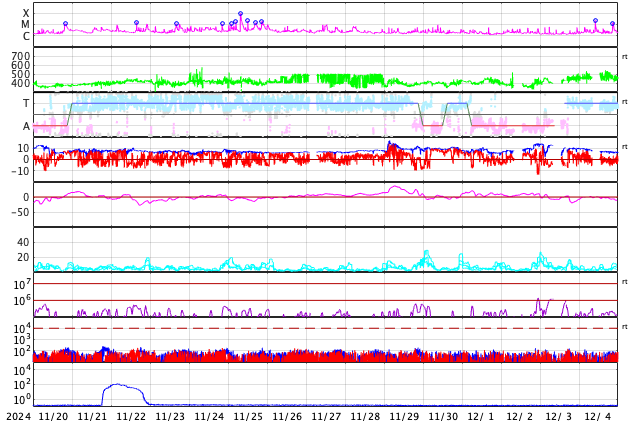Click the A sector axis label
The height and width of the screenshot is (424, 634).
pyautogui.click(x=26, y=127)
